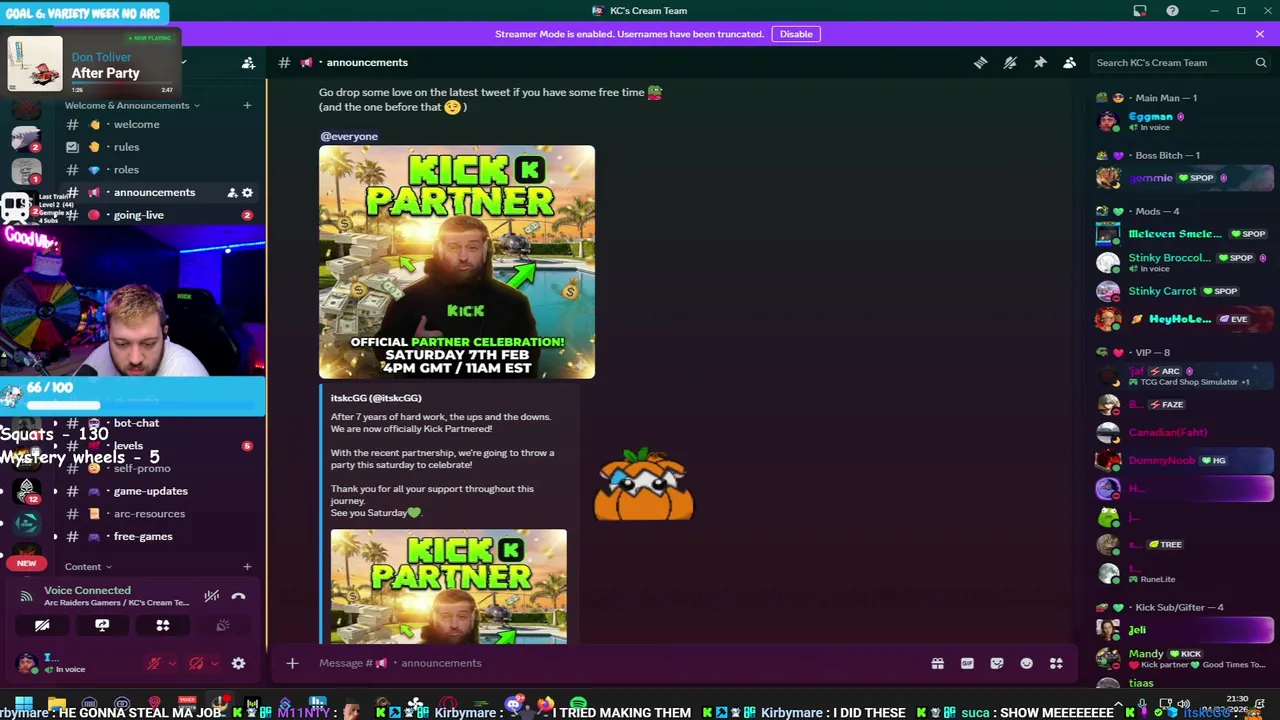The height and width of the screenshot is (720, 1280).
Task: Open the large Kick Partner celebration image
Action: (x=457, y=262)
